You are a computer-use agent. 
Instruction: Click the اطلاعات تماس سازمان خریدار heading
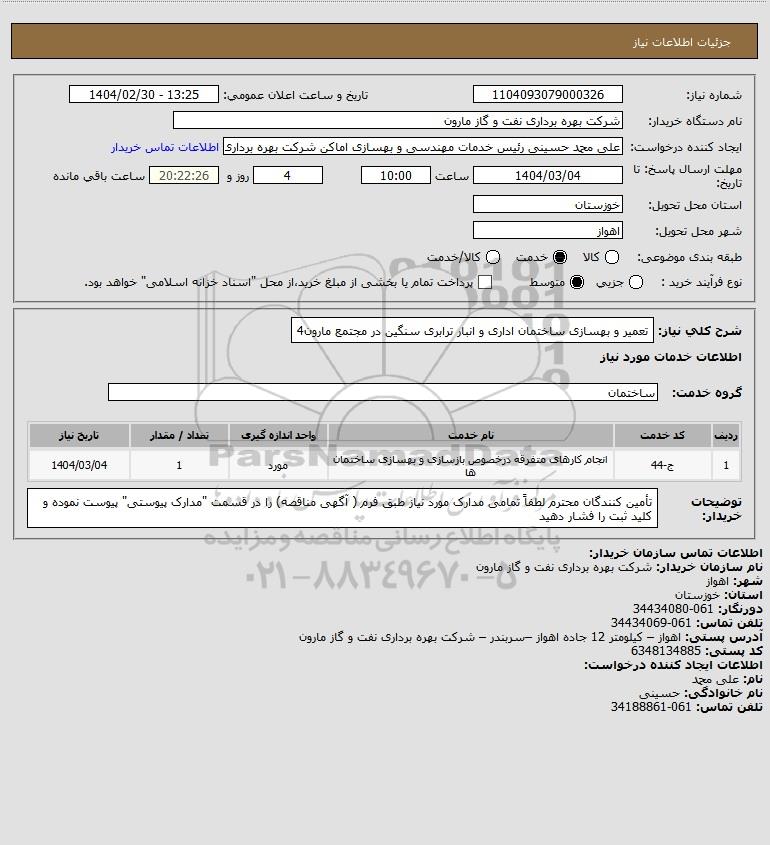(676, 553)
